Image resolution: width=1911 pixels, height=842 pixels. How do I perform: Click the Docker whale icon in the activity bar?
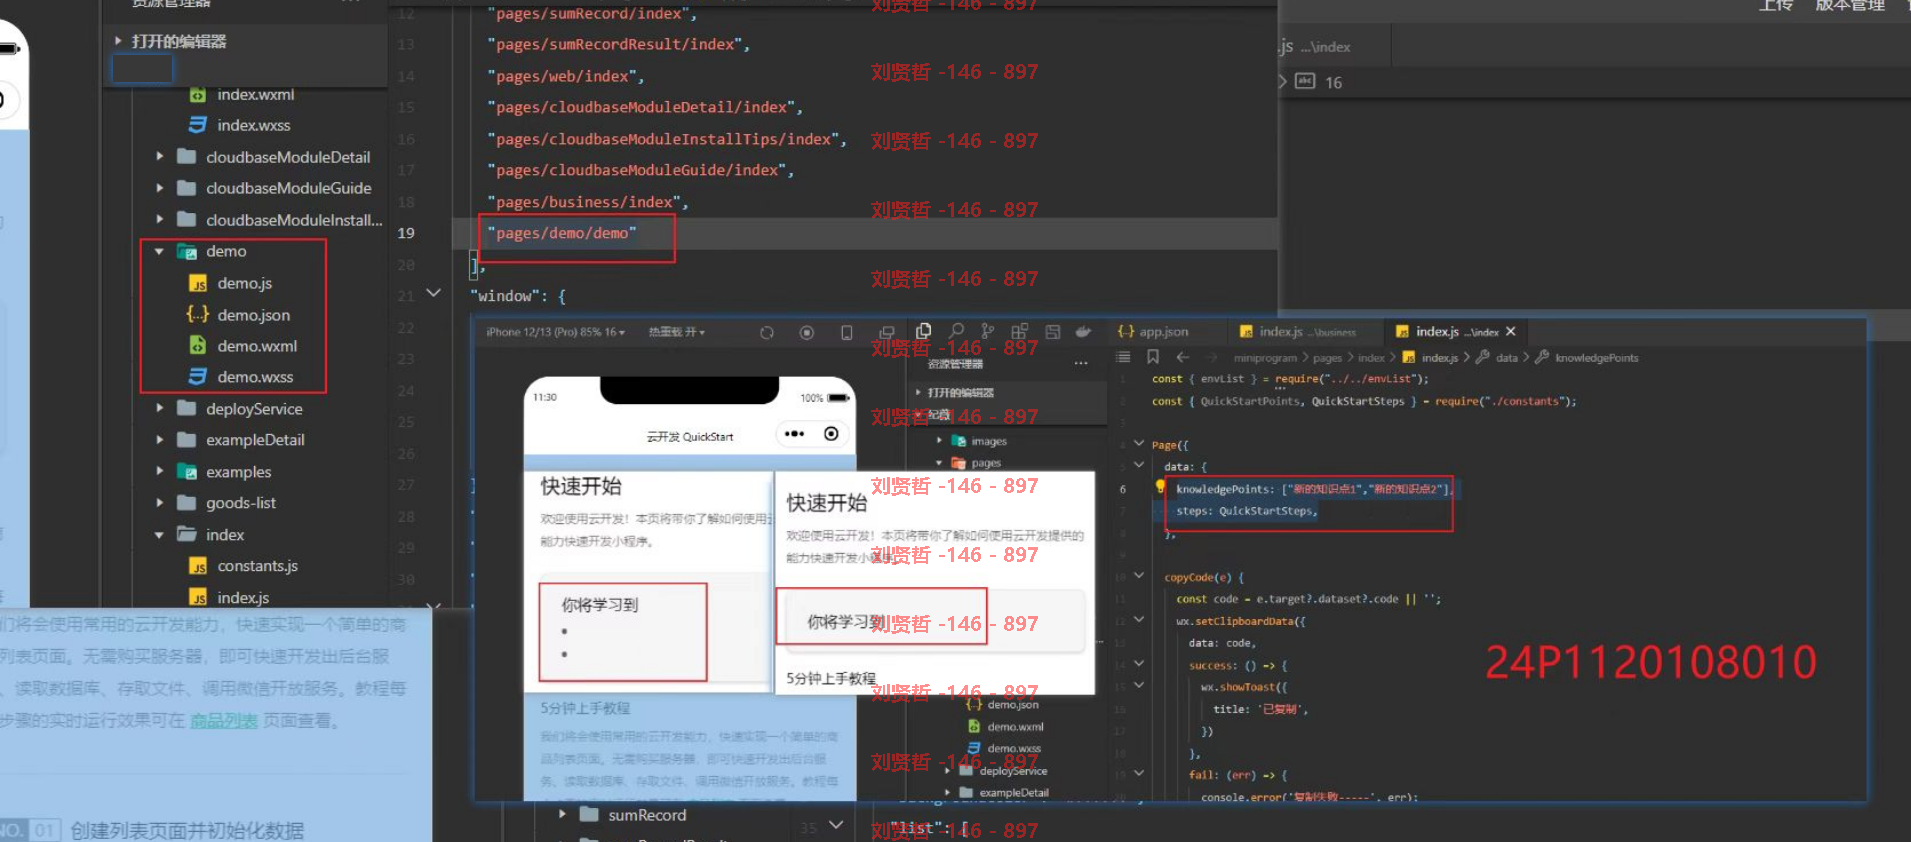[1083, 331]
